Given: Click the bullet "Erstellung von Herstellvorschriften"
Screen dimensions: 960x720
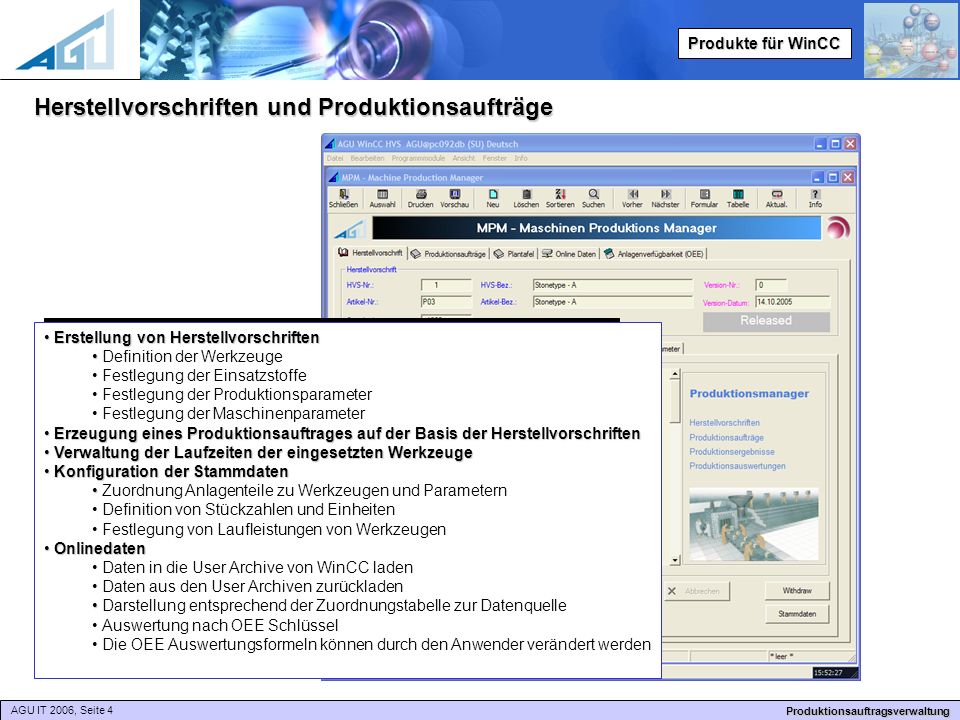Looking at the screenshot, I should (x=186, y=337).
